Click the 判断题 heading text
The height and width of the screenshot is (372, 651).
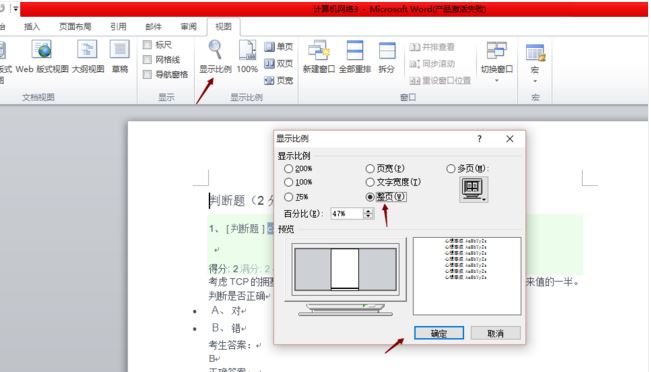click(x=241, y=201)
